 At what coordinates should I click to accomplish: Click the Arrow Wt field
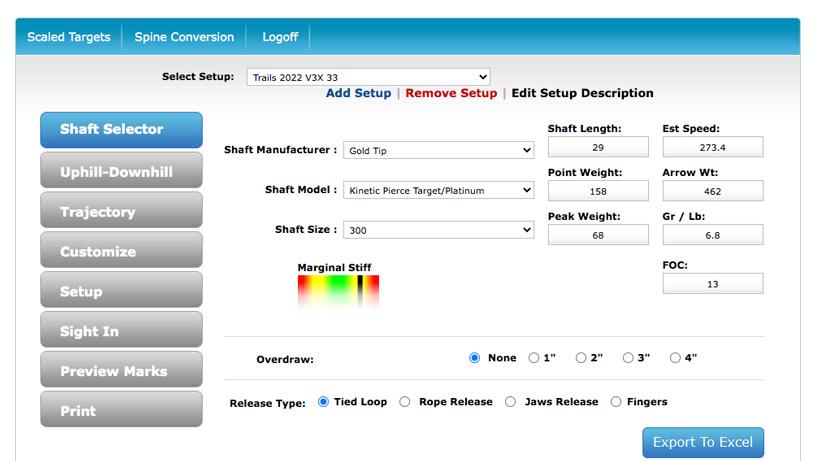(x=713, y=191)
